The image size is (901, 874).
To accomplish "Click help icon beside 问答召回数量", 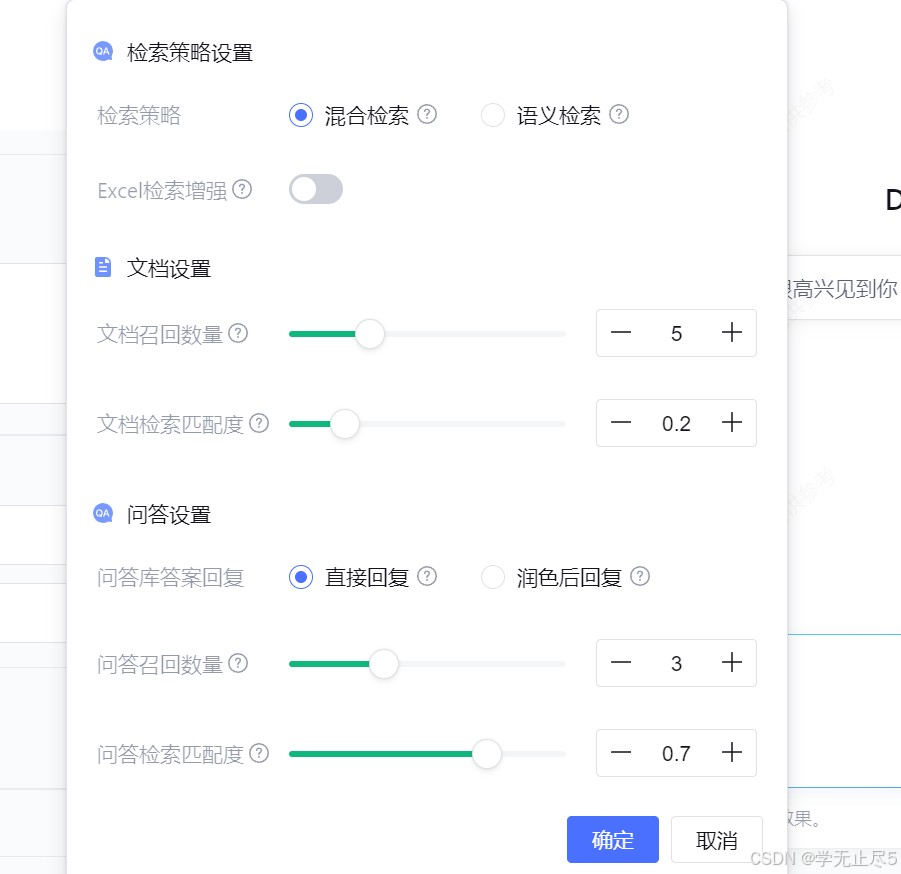I will (x=238, y=663).
